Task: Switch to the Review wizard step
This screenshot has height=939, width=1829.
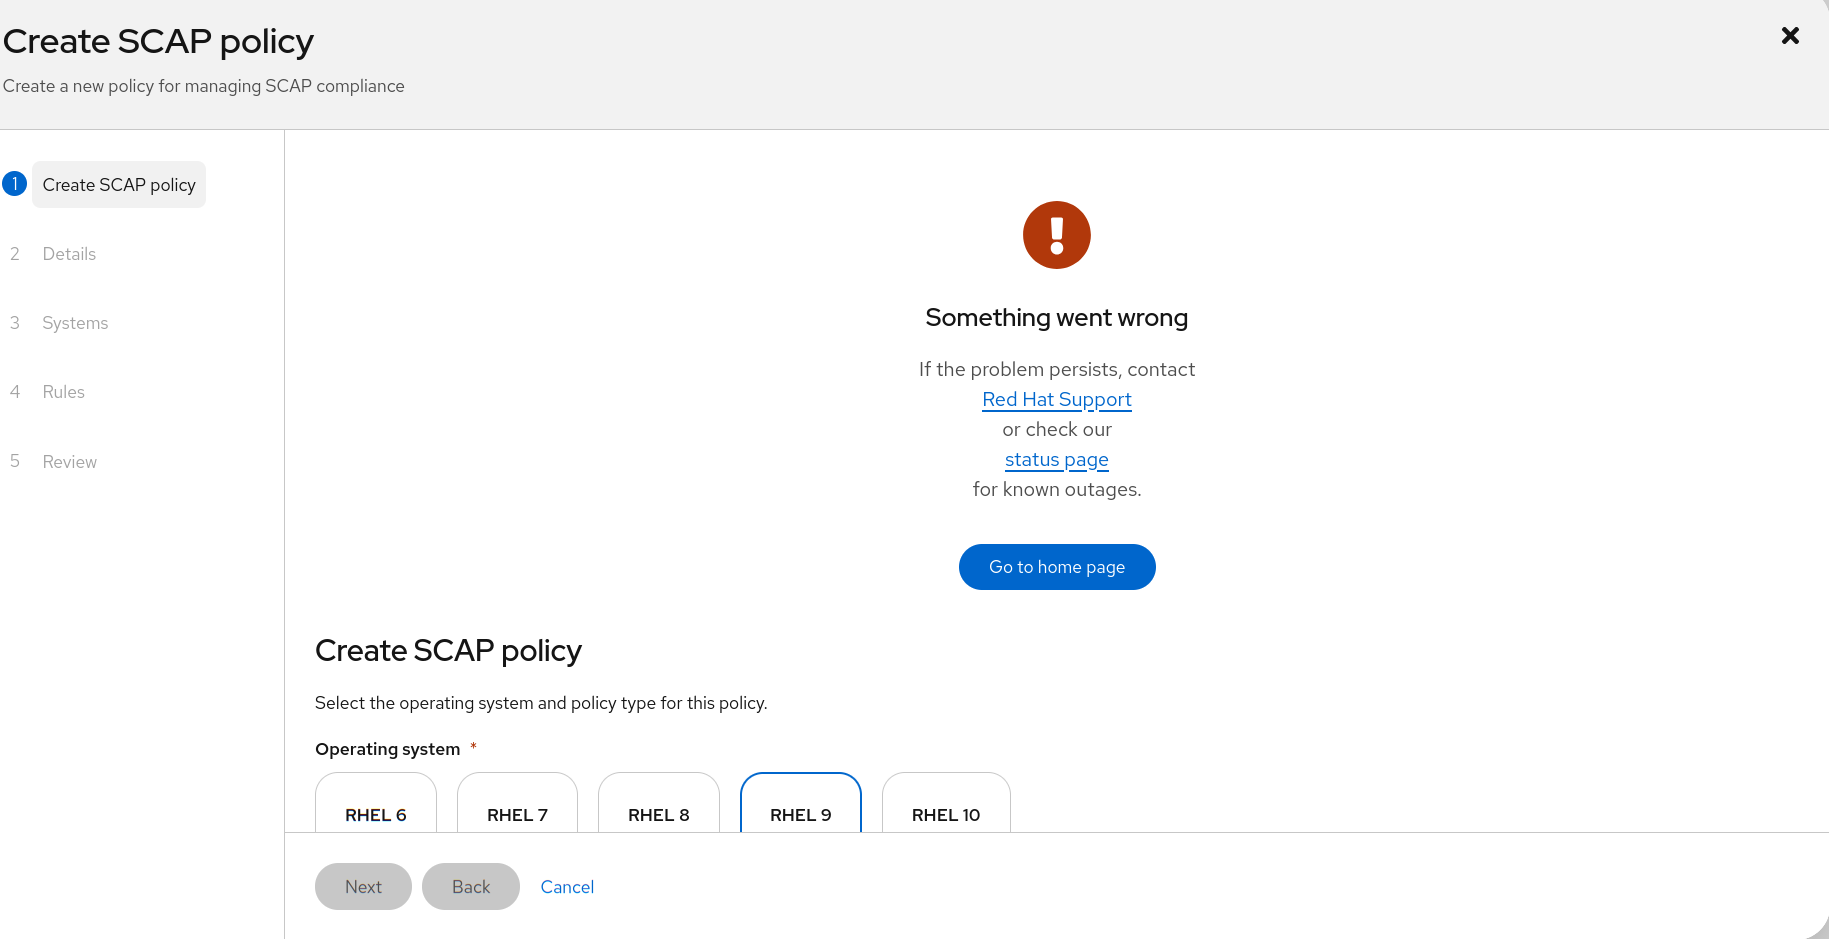Action: [x=69, y=462]
